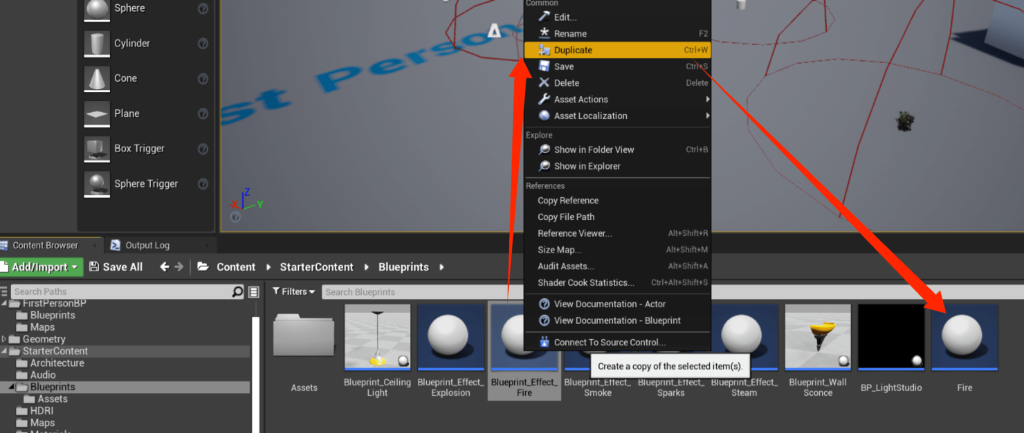Open dropdown arrow after Content breadcrumb

point(268,267)
